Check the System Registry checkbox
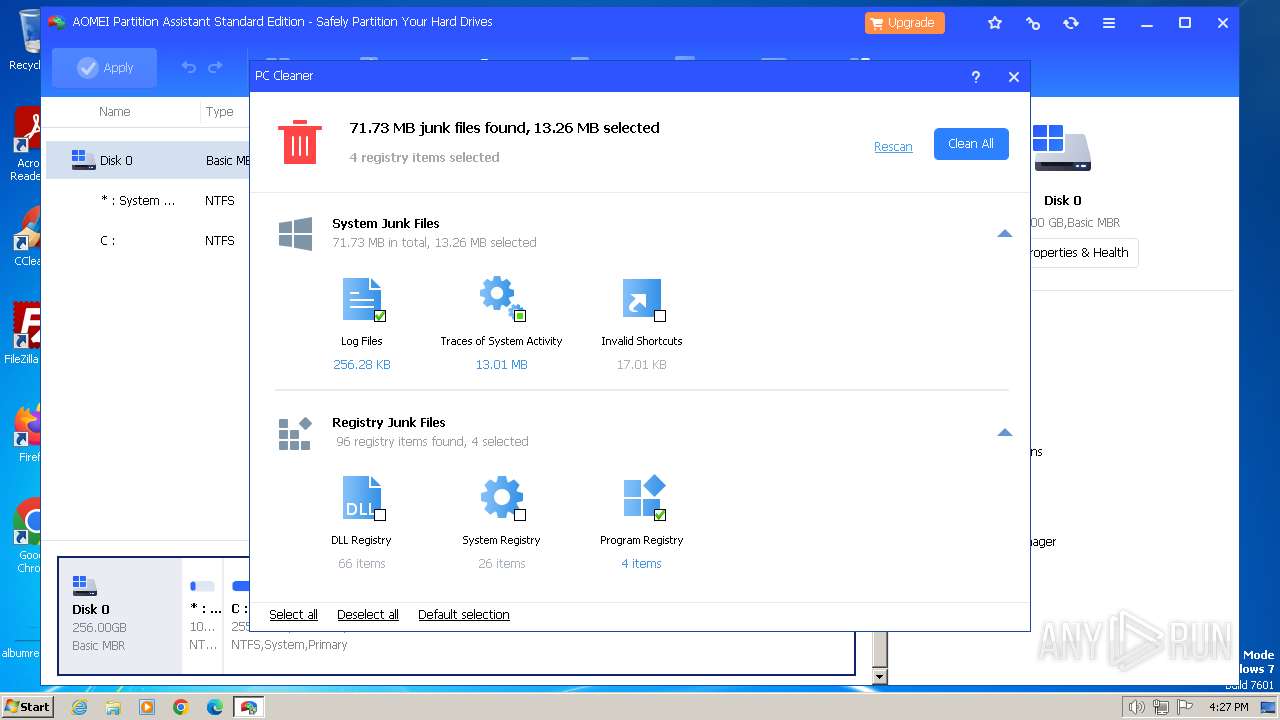The width and height of the screenshot is (1280, 720). (x=520, y=515)
